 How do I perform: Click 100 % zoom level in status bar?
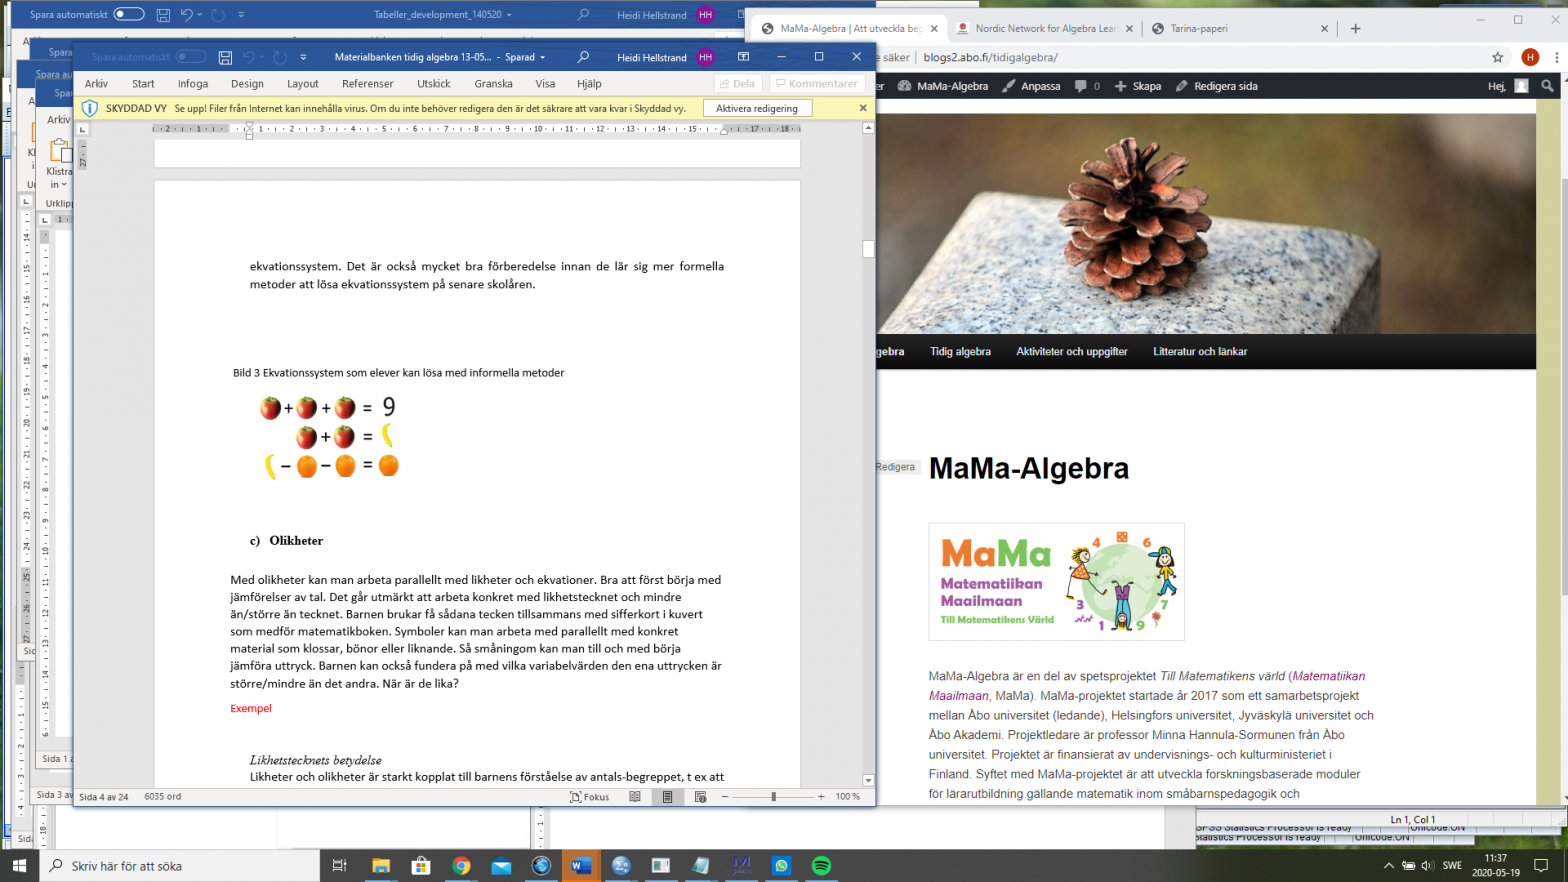pos(847,797)
